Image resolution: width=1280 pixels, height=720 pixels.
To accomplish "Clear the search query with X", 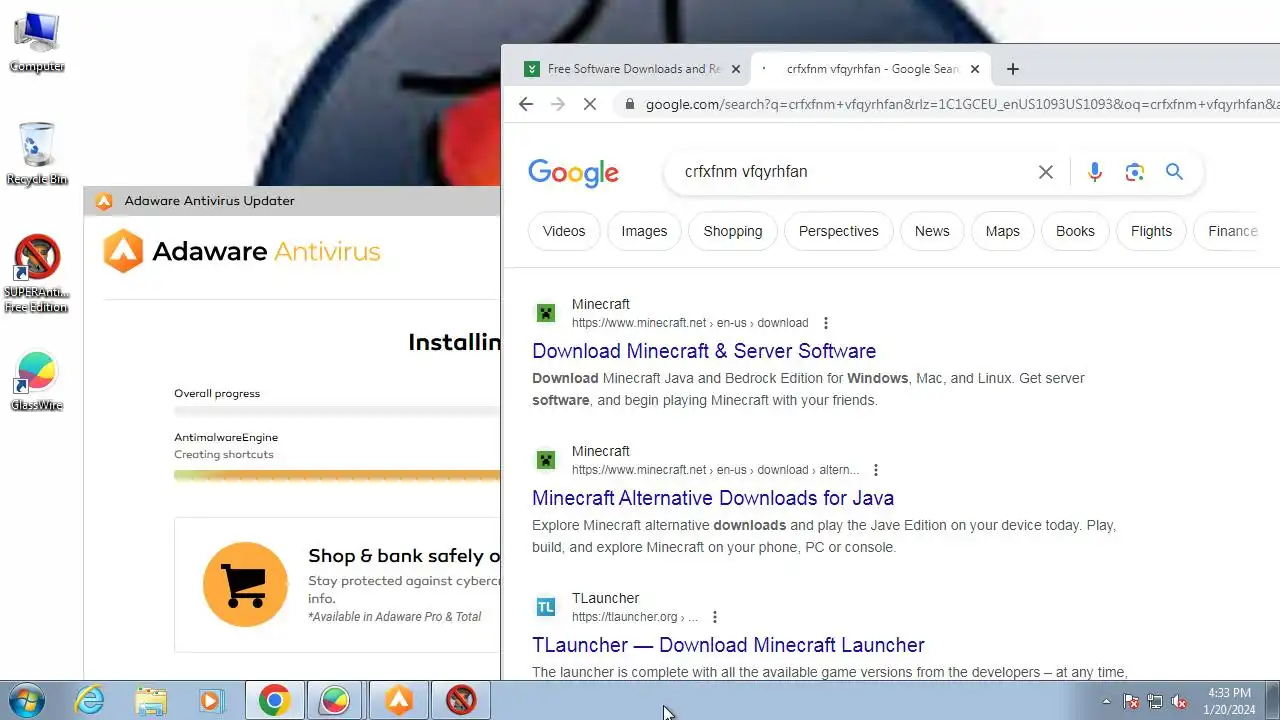I will (x=1046, y=172).
